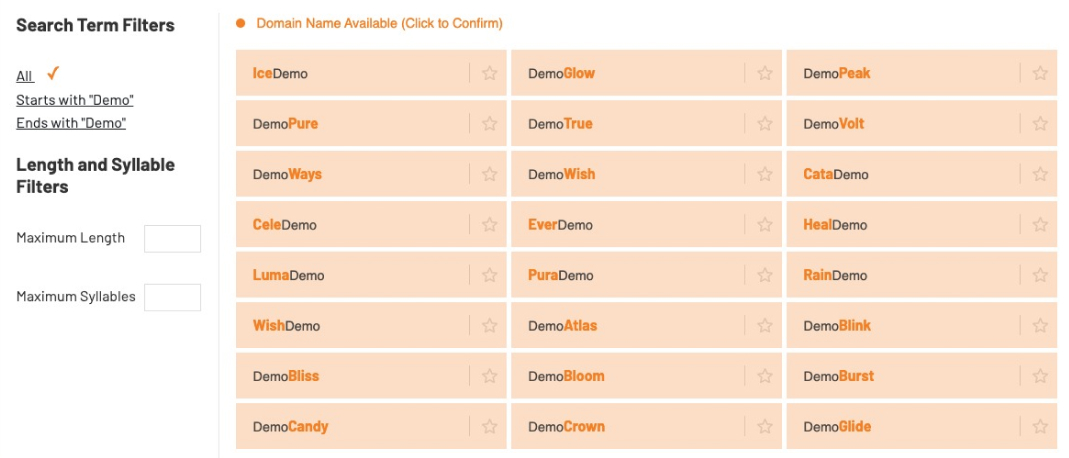The image size is (1069, 458).
Task: Star the DemoGlide domain name
Action: tap(1040, 427)
